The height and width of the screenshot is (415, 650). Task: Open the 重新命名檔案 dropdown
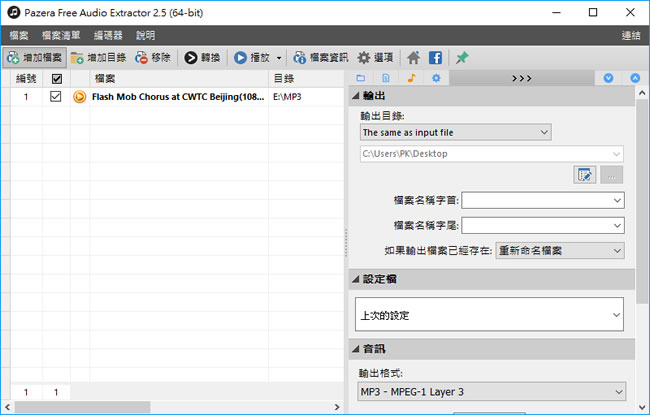click(x=560, y=251)
